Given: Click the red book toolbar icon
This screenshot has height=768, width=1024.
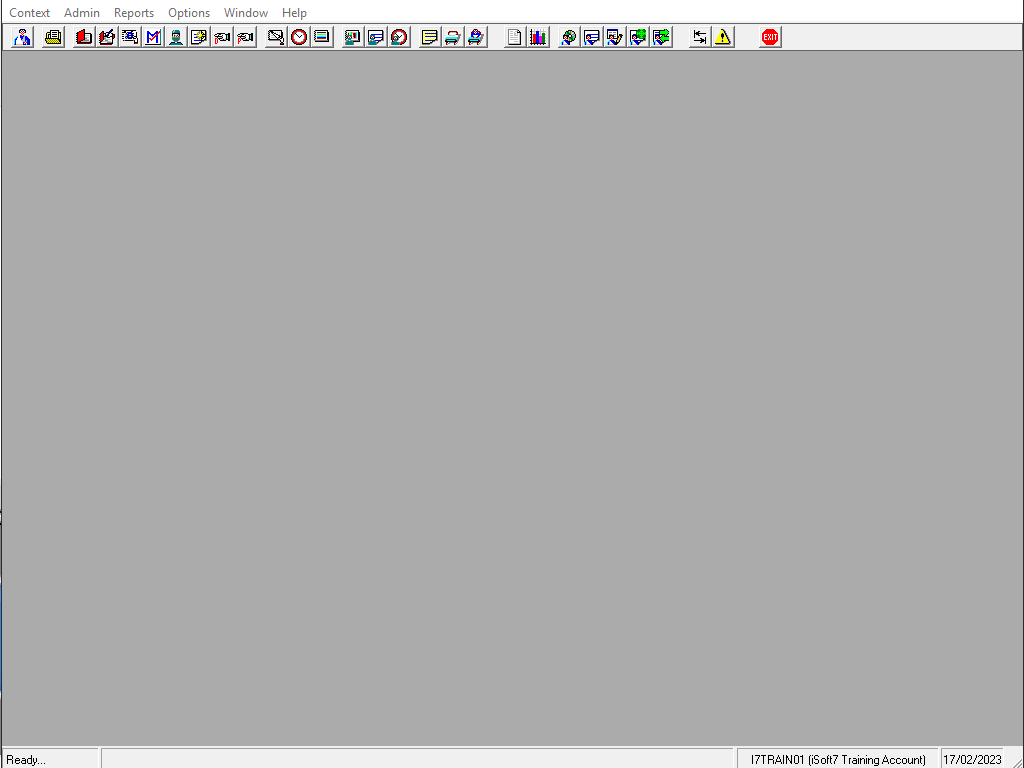Looking at the screenshot, I should 84,37.
